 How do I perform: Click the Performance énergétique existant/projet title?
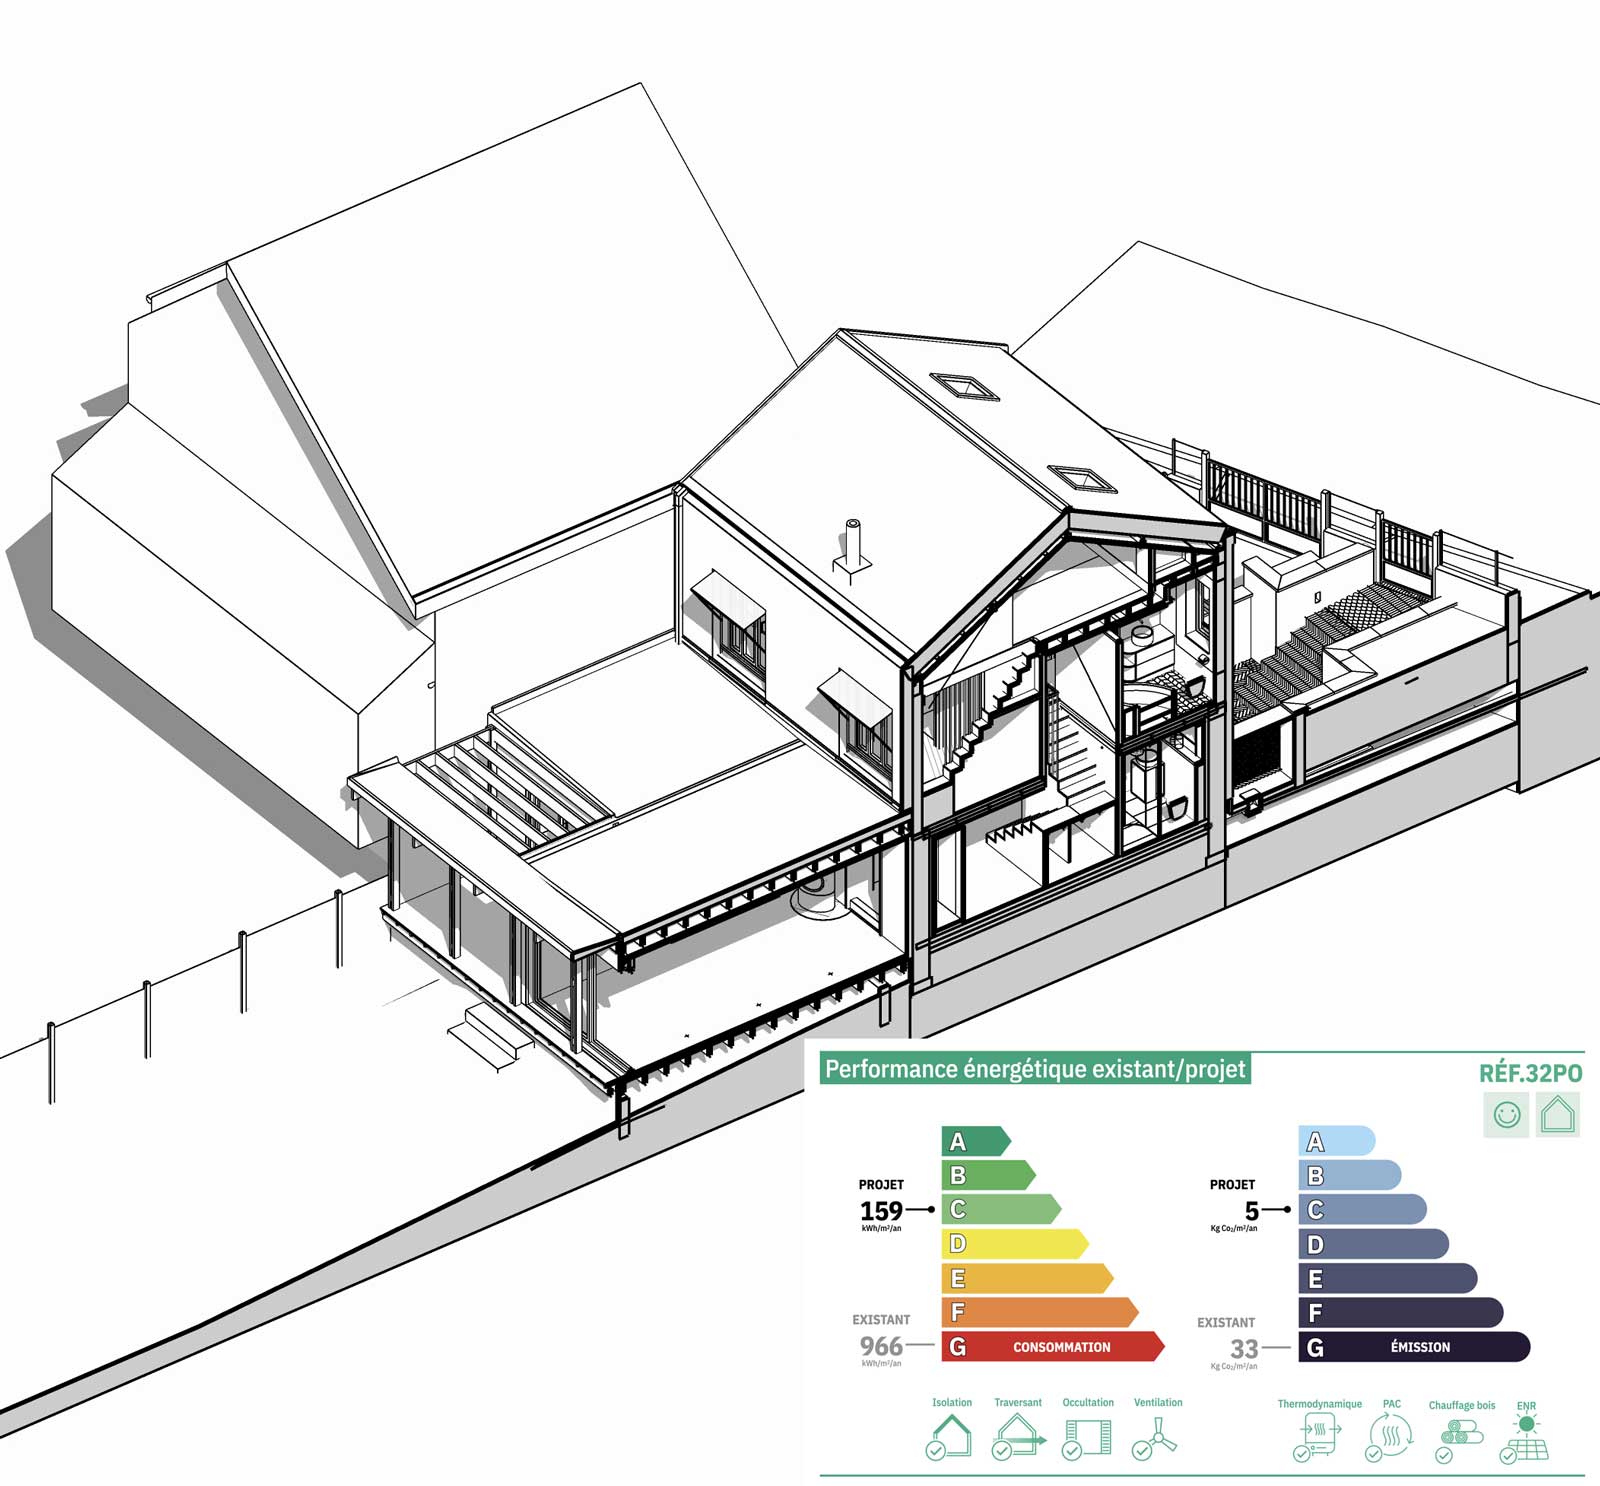pos(1035,1069)
